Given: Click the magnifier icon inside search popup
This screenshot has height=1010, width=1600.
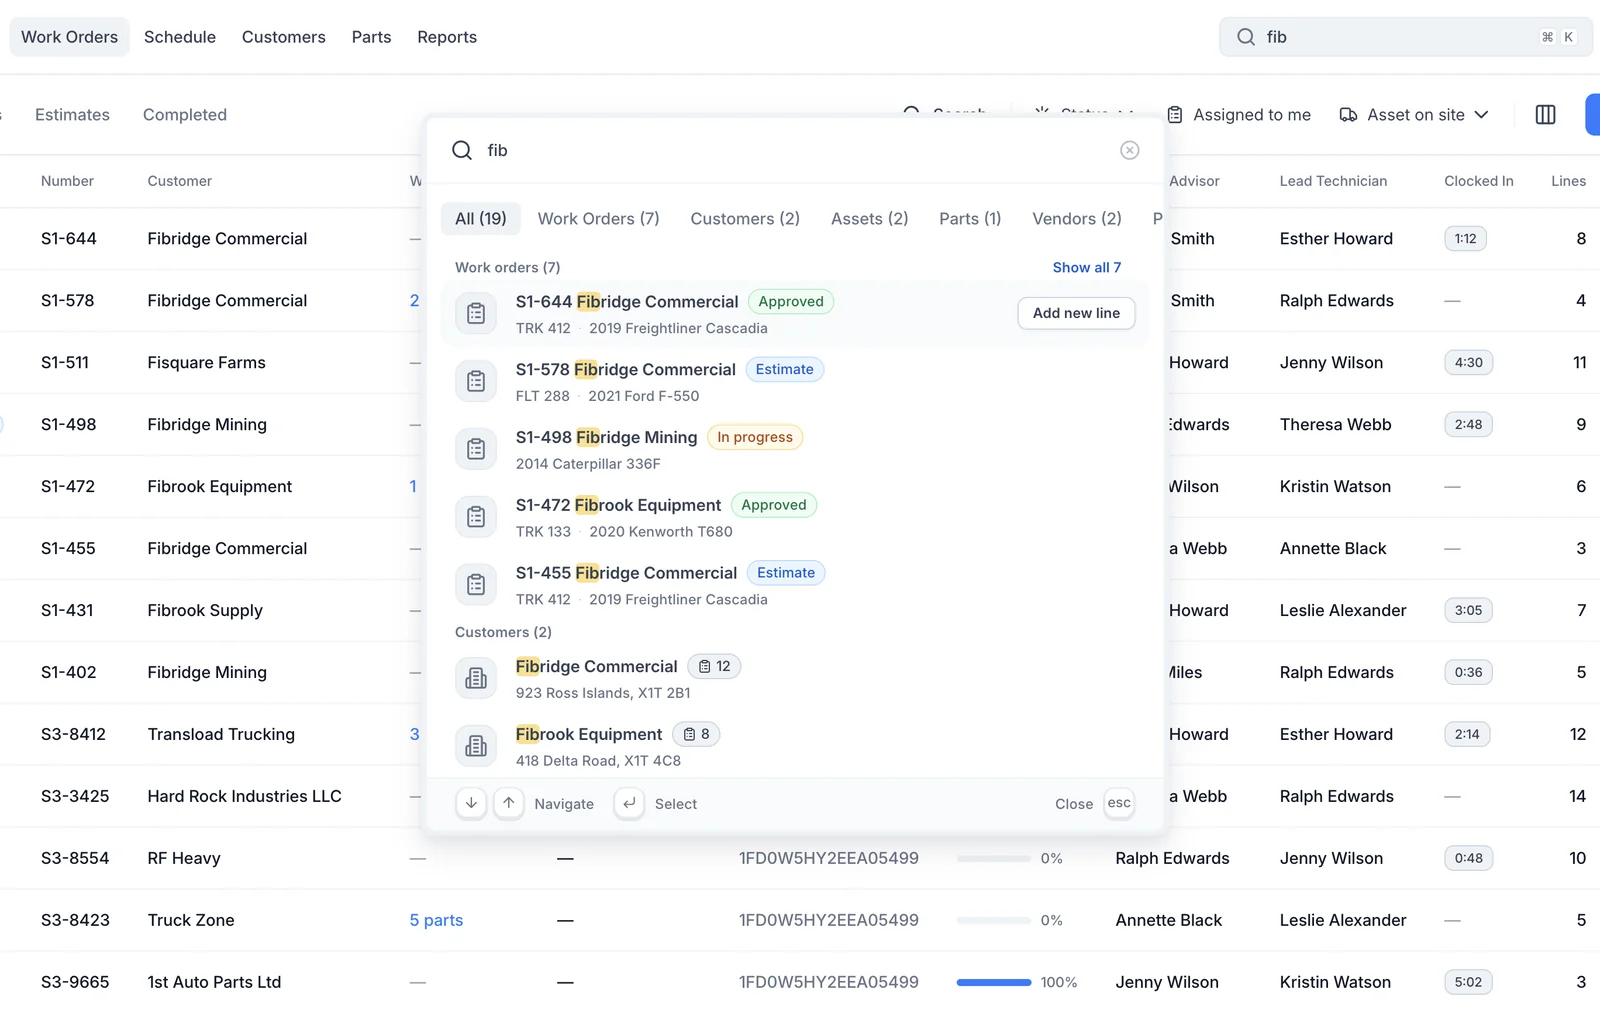Looking at the screenshot, I should (461, 150).
